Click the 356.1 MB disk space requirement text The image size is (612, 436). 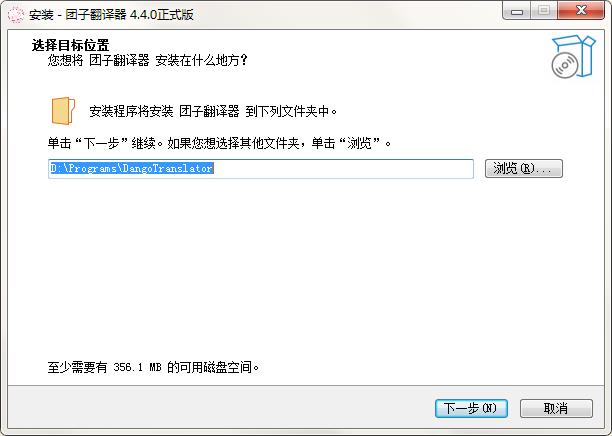[137, 367]
